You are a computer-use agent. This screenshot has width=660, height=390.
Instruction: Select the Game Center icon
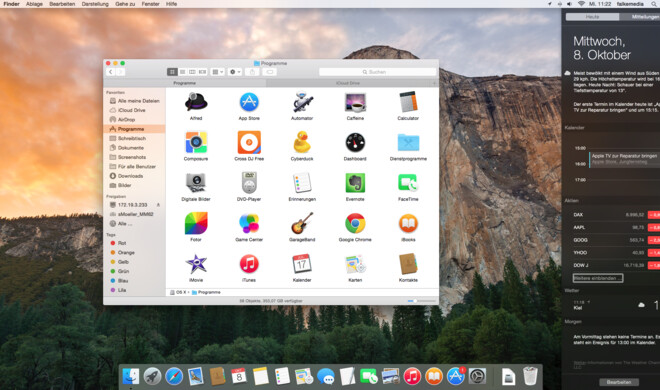point(249,223)
